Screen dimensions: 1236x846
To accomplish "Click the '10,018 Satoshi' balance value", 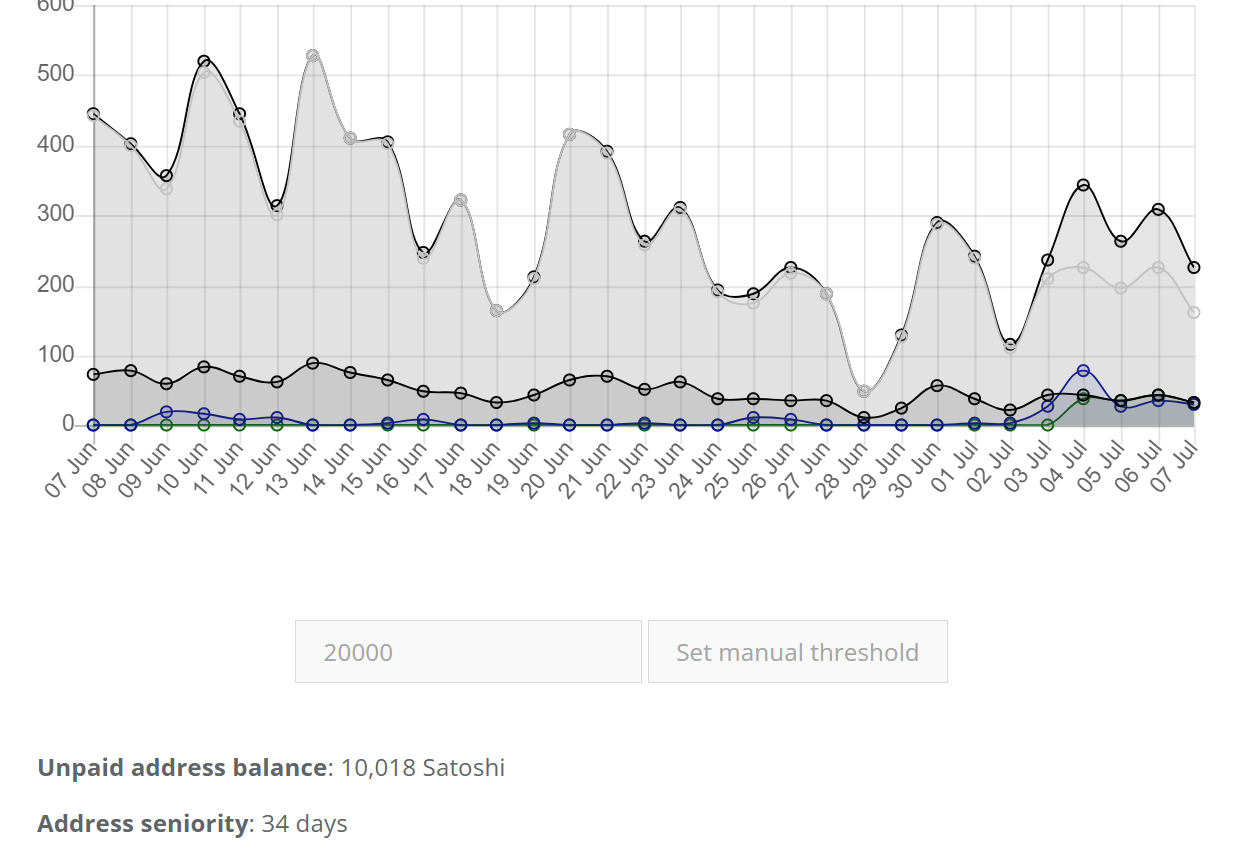I will (x=422, y=768).
